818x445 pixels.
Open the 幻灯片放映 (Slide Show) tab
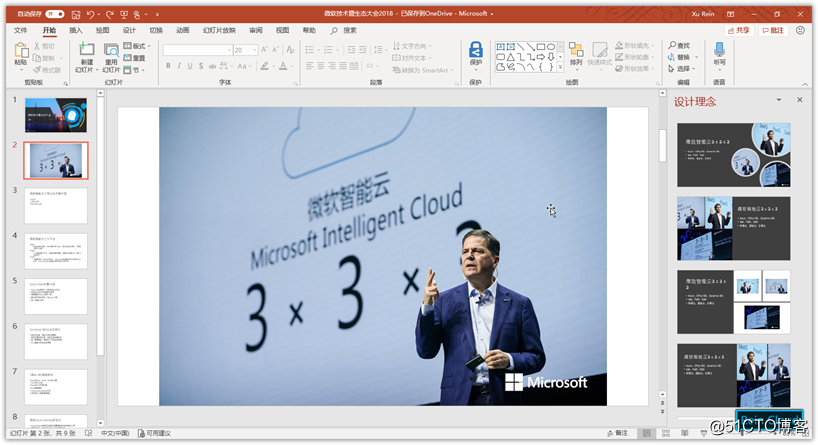[219, 30]
